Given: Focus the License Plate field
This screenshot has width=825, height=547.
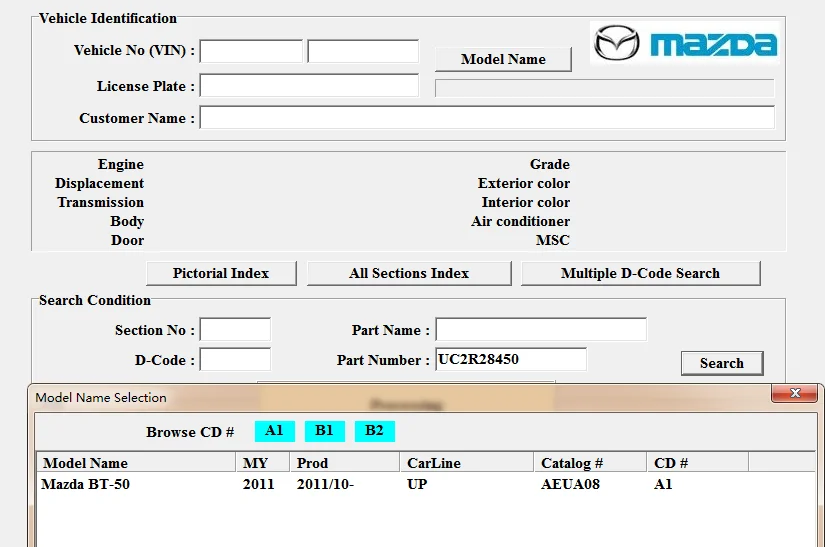Looking at the screenshot, I should point(309,86).
